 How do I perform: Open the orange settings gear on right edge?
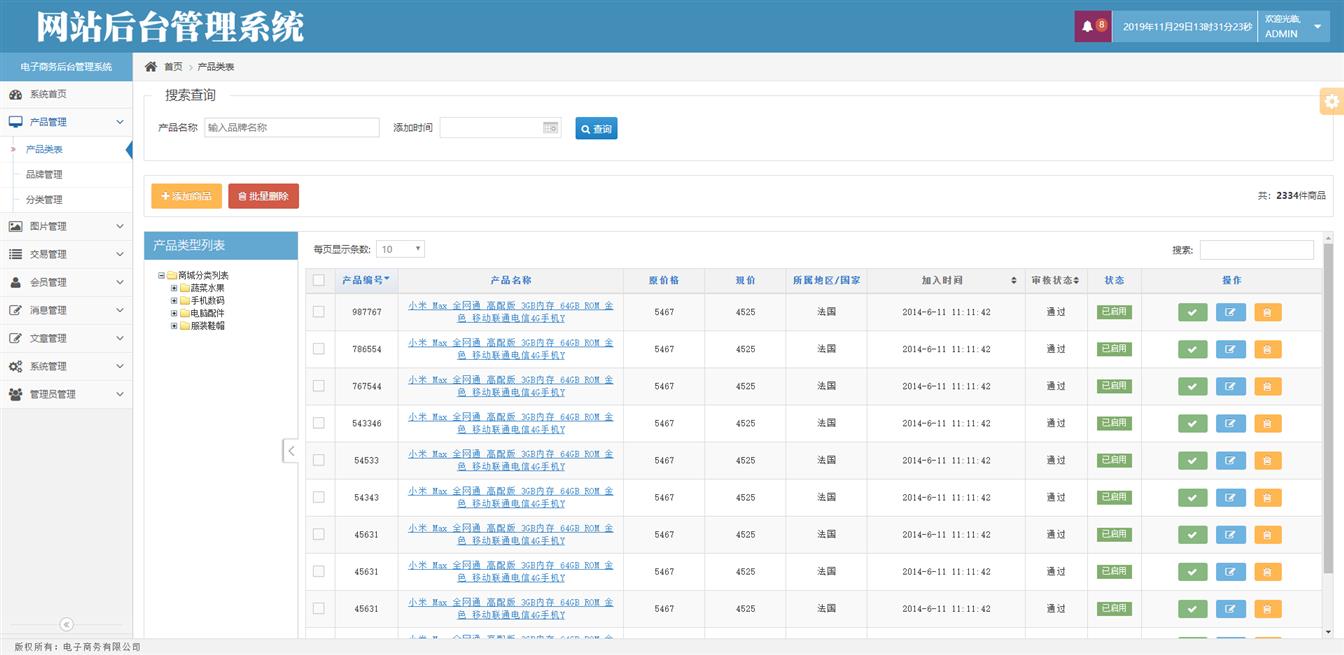tap(1331, 101)
